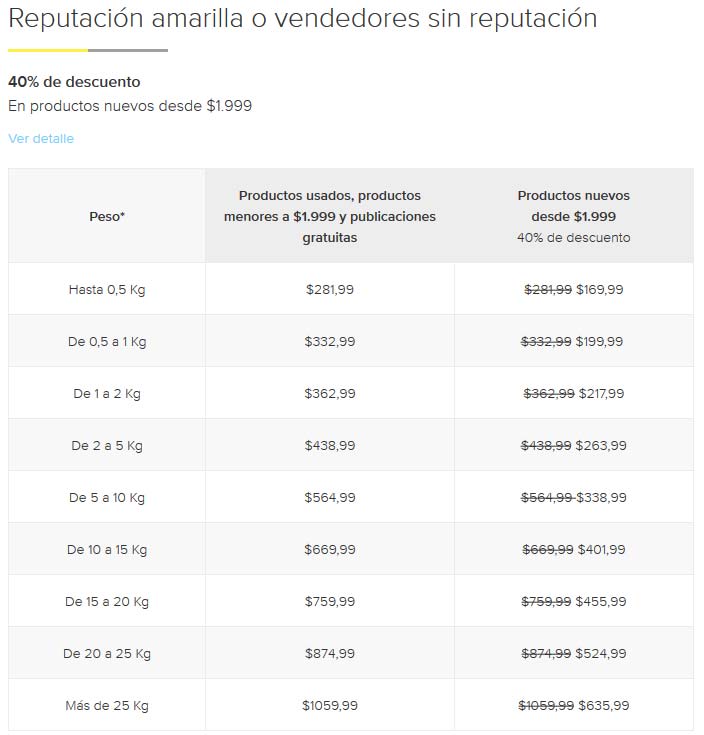Viewport: 704px width, 735px height.
Task: Click the discounted price $338,99
Action: tap(602, 498)
